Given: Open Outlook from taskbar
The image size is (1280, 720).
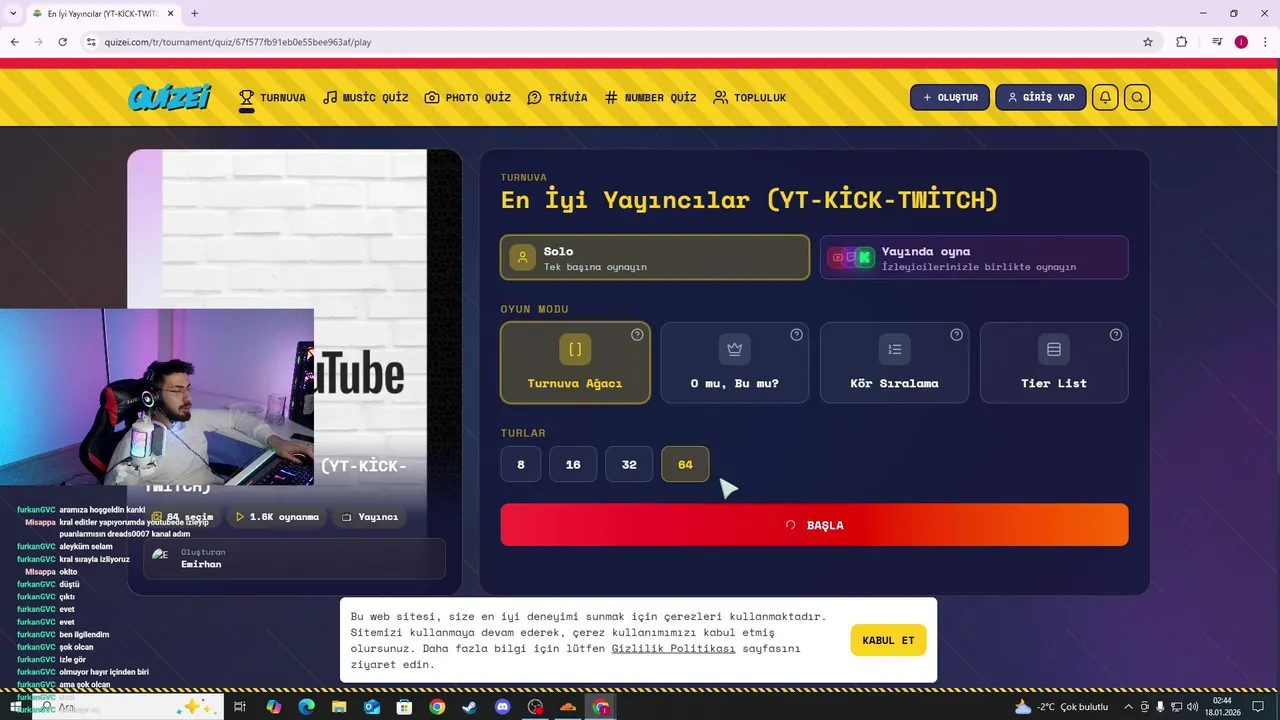Looking at the screenshot, I should tap(372, 707).
